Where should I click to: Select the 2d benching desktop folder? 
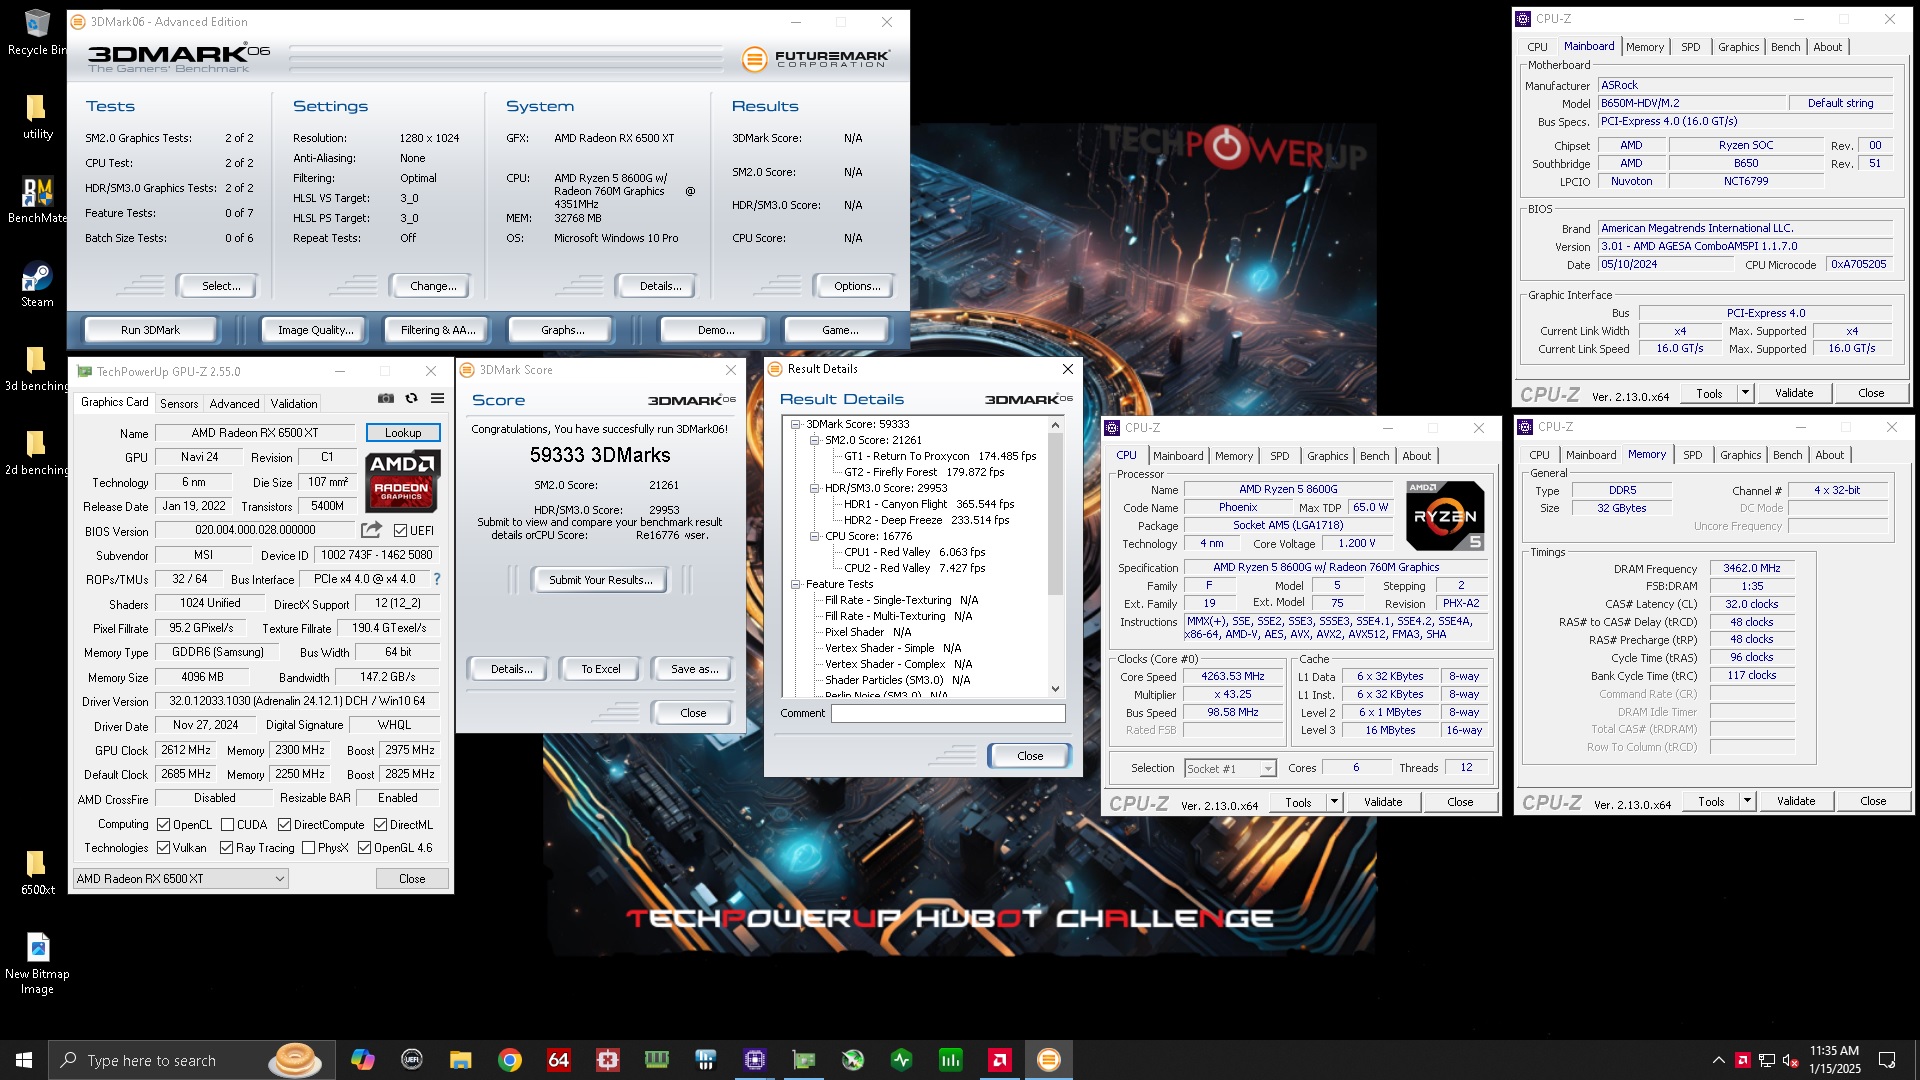click(37, 452)
